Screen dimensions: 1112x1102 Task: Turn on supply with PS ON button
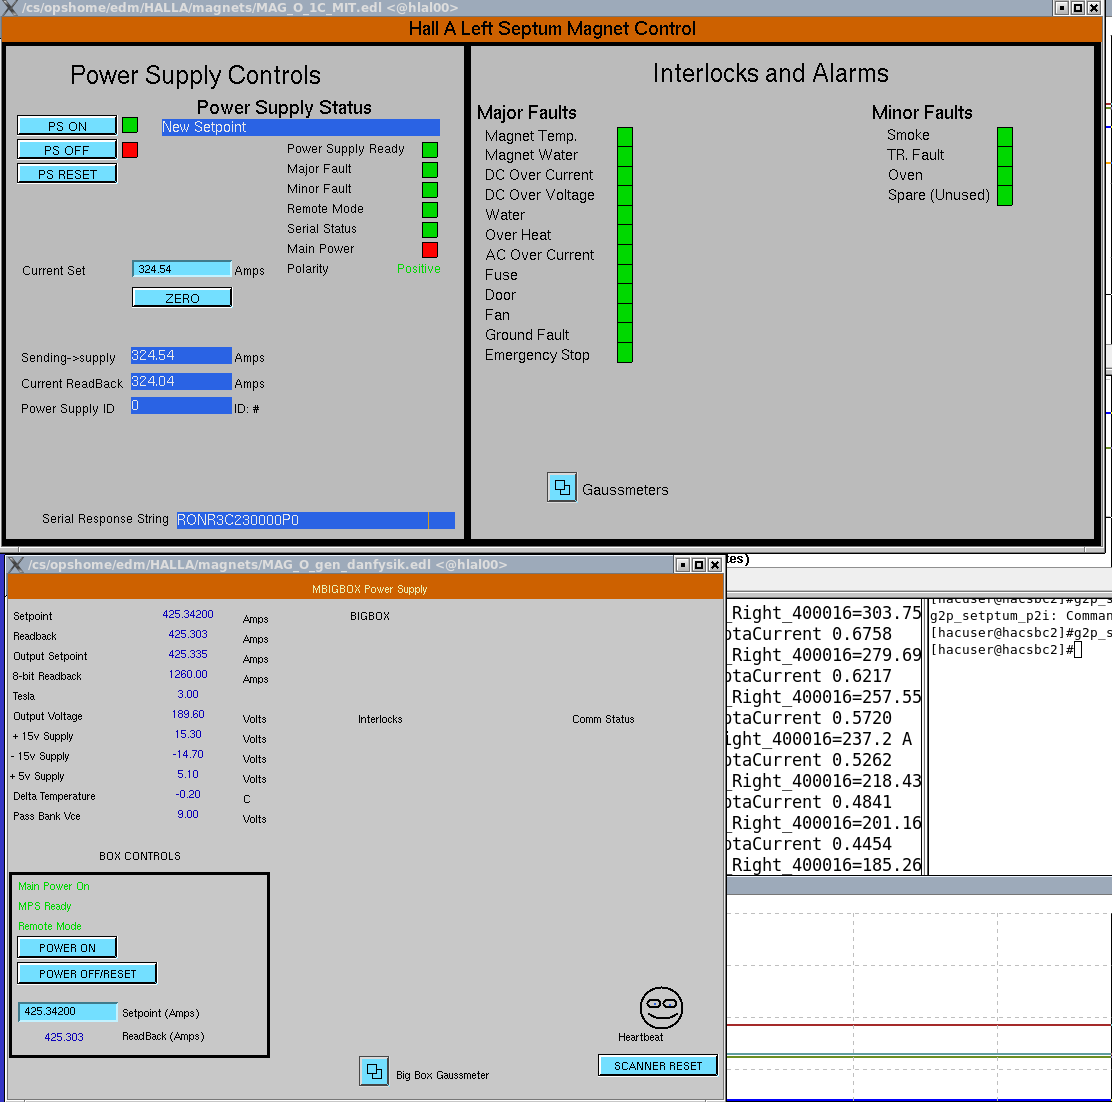(67, 126)
